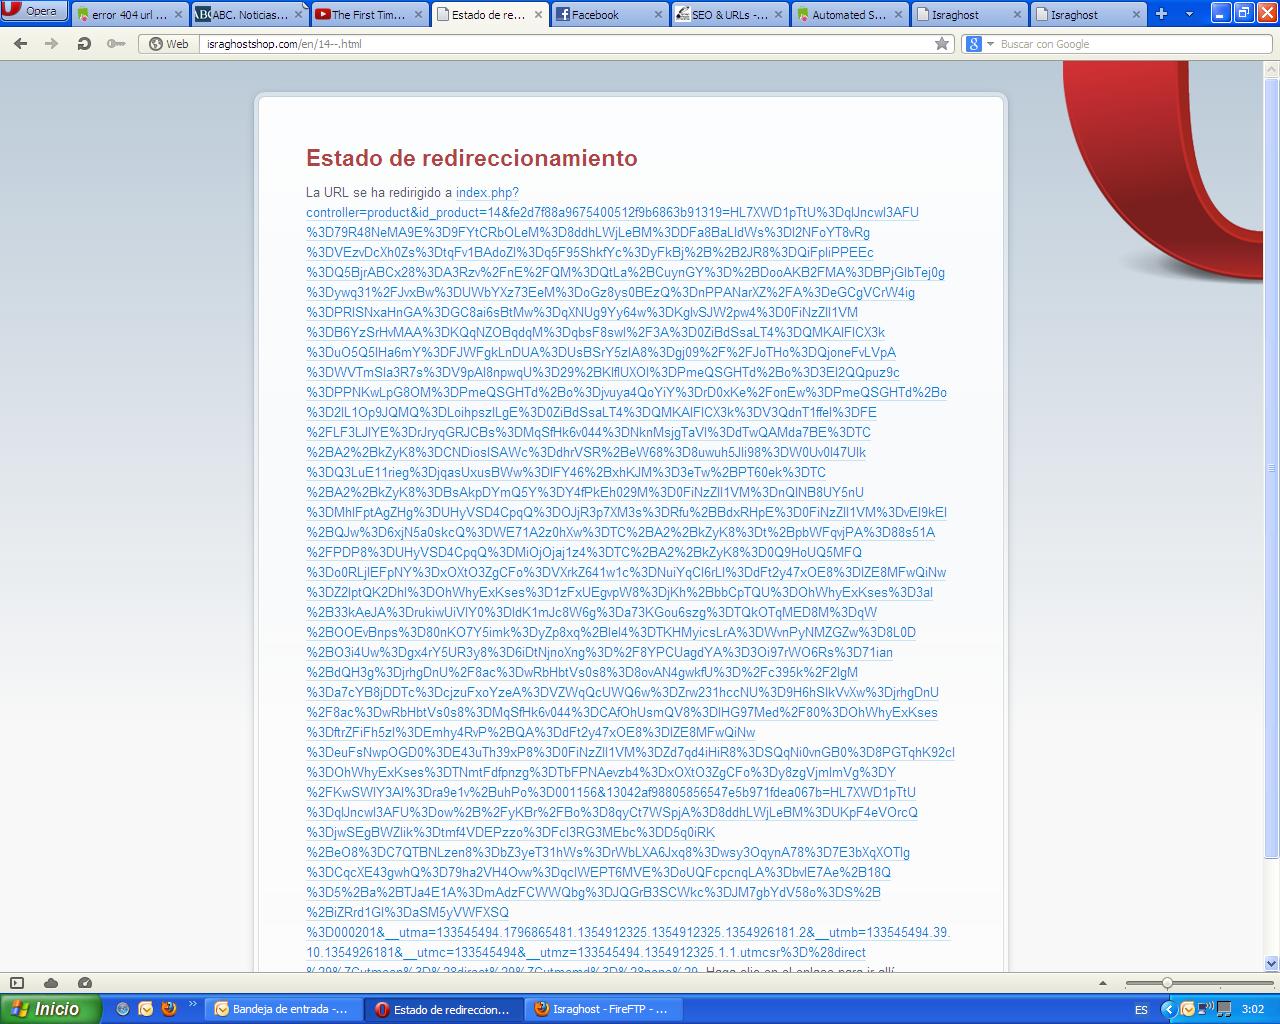Open the Inicio start menu
This screenshot has height=1024, width=1280.
(x=50, y=1009)
